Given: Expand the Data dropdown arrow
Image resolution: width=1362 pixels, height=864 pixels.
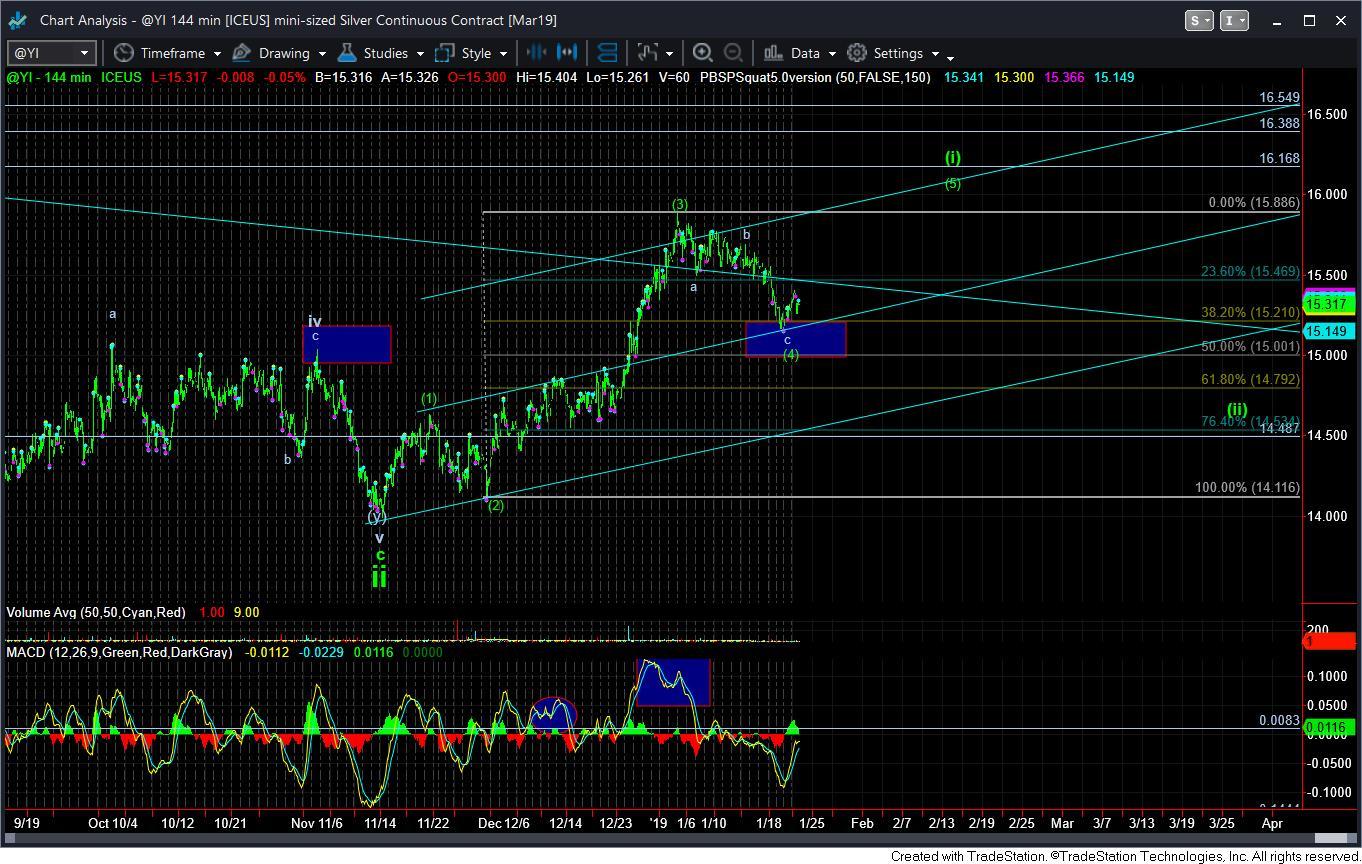Looking at the screenshot, I should (832, 54).
